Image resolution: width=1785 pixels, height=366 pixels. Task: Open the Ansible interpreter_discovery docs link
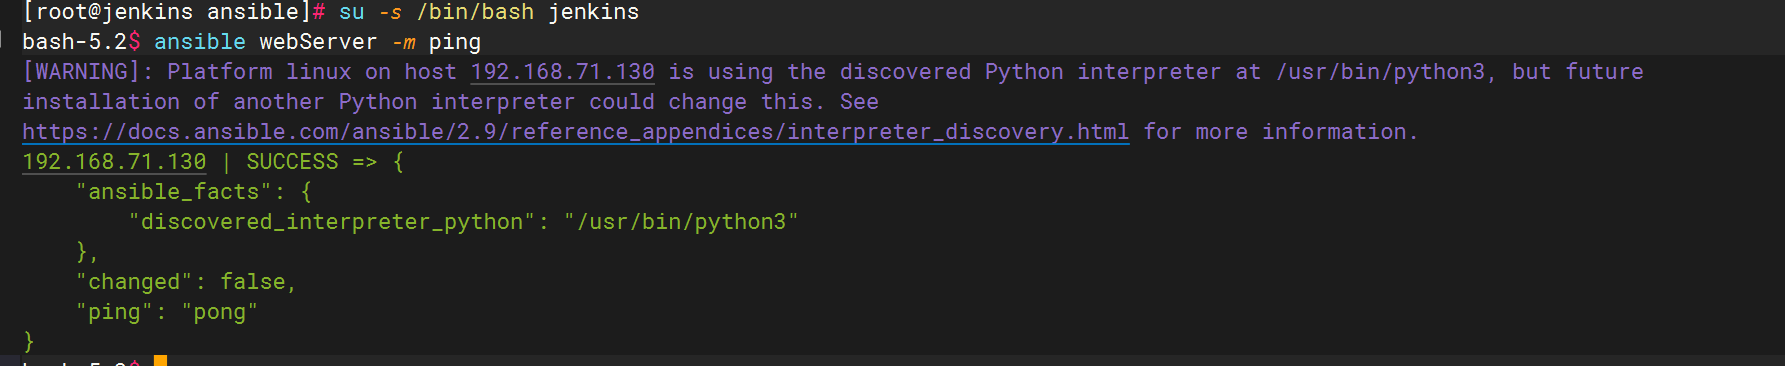(x=576, y=132)
